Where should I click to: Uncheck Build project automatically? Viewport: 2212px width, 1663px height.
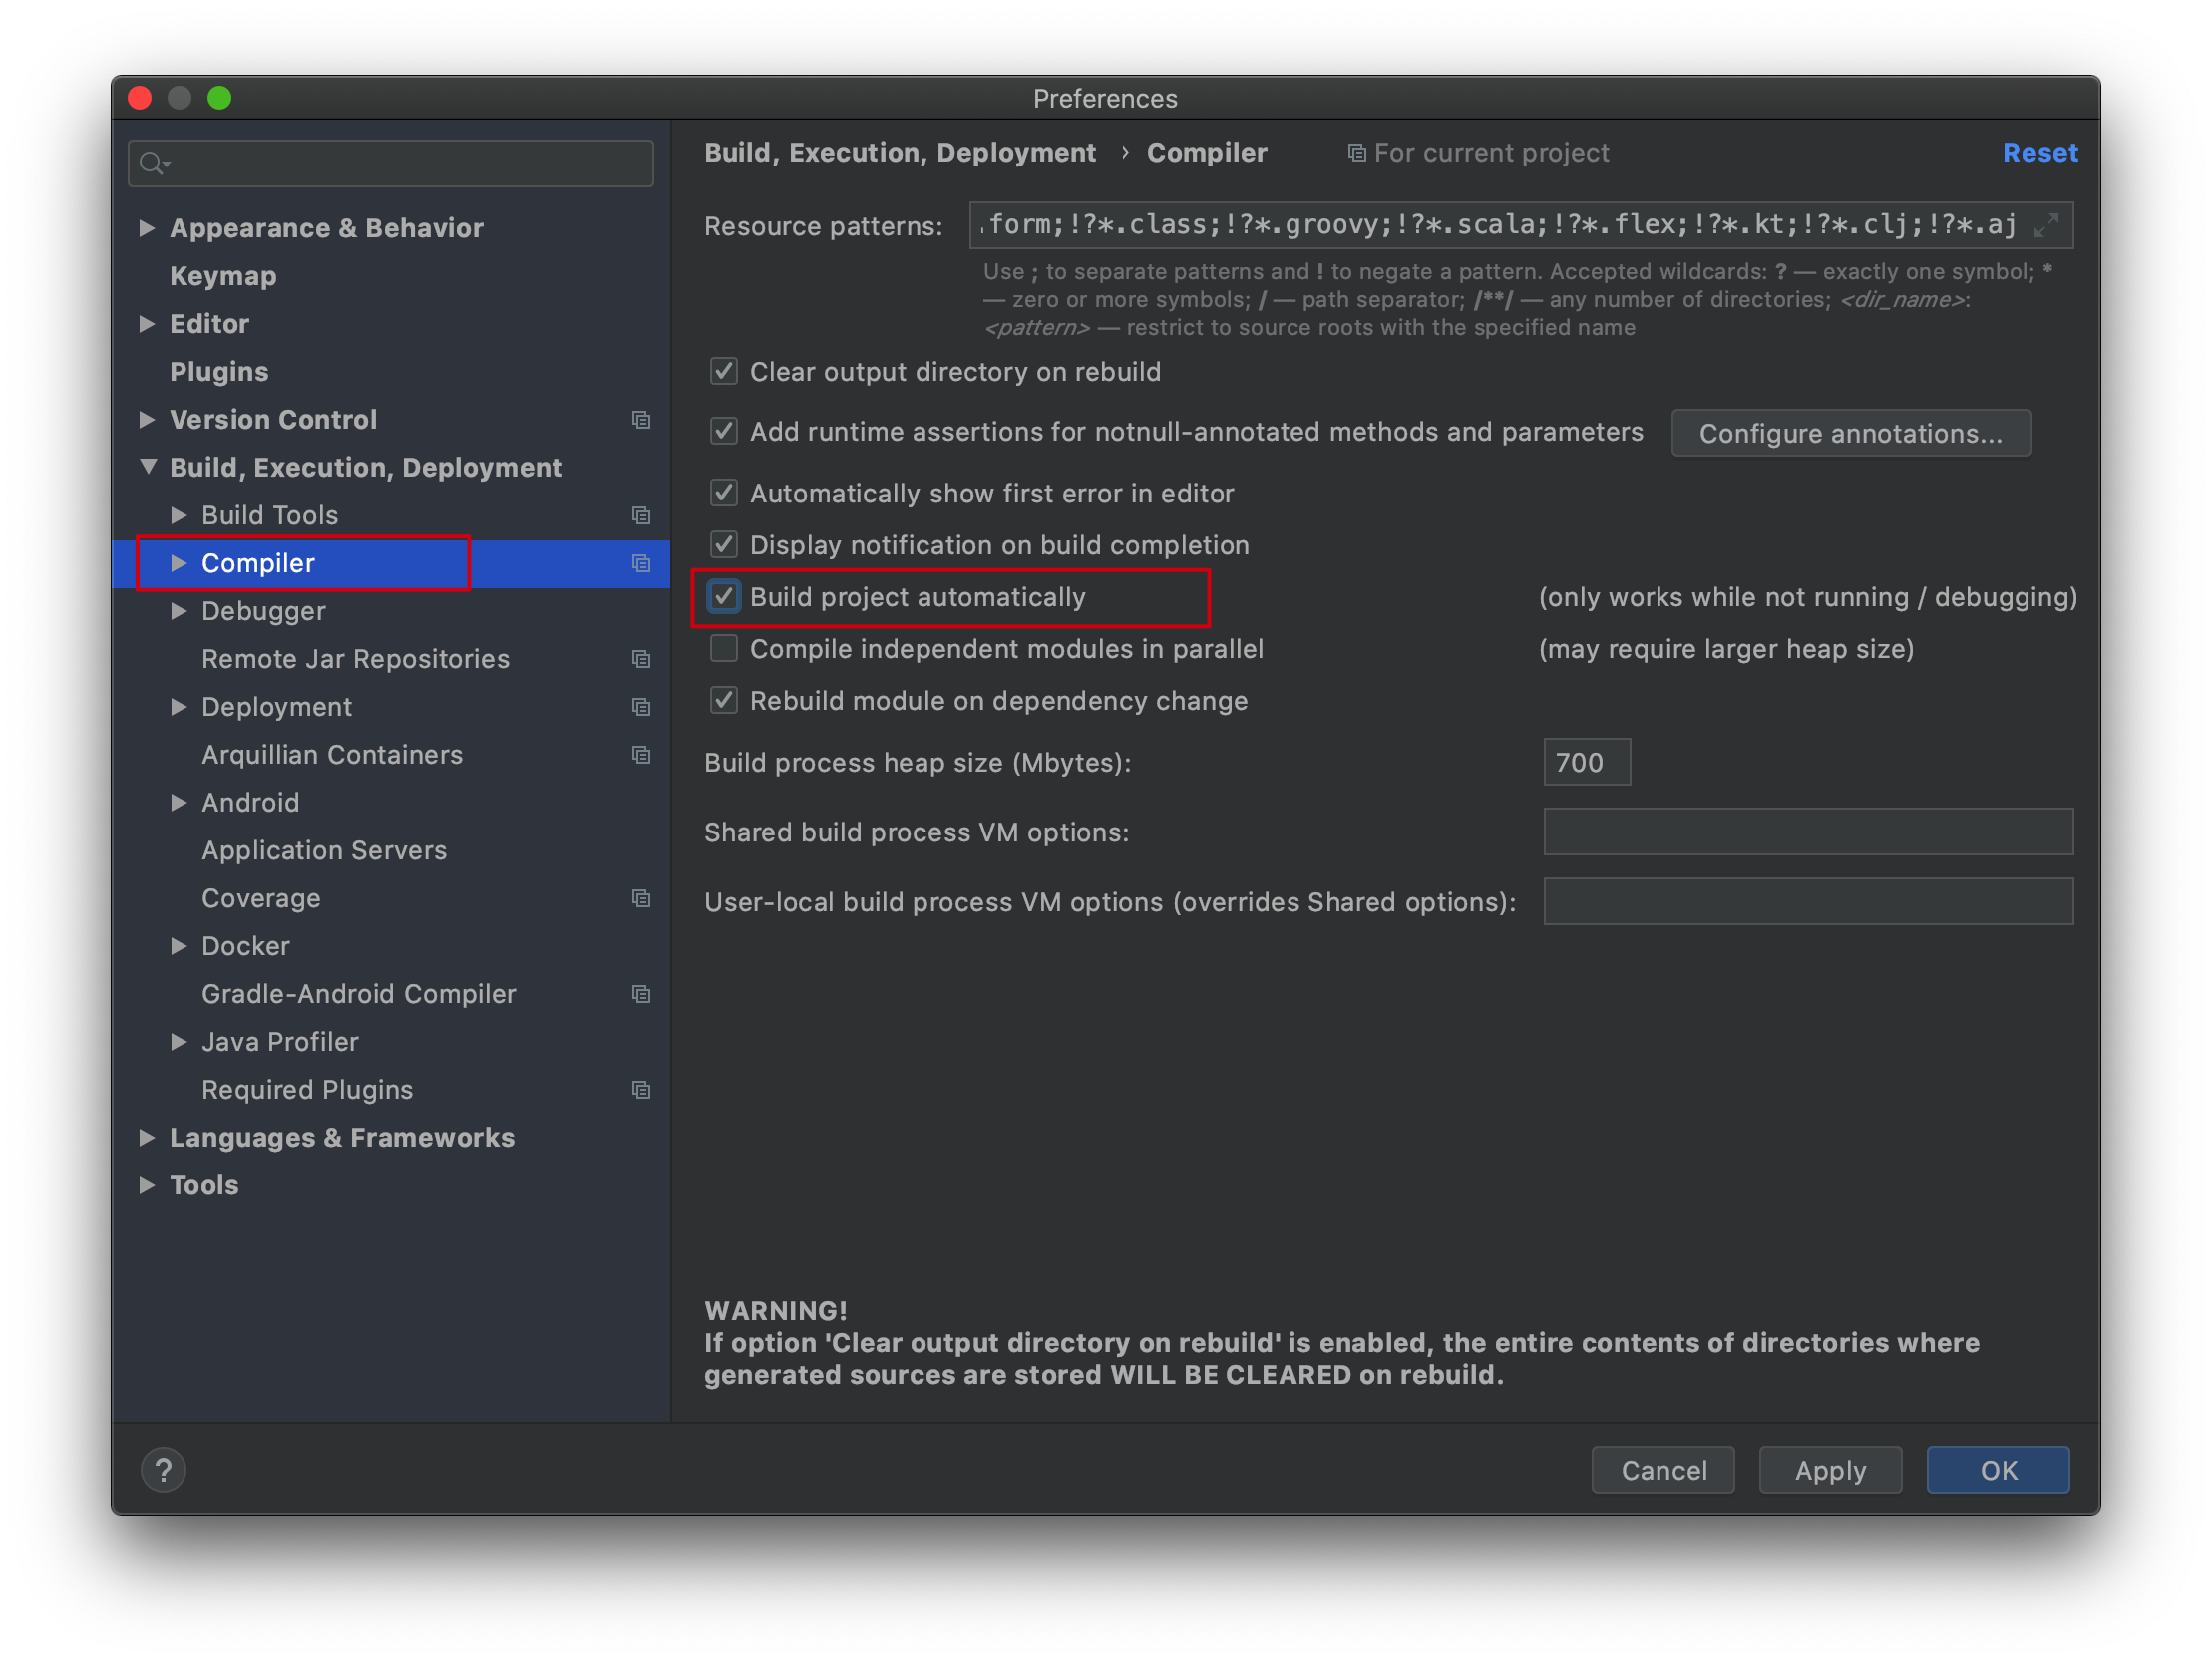[724, 598]
